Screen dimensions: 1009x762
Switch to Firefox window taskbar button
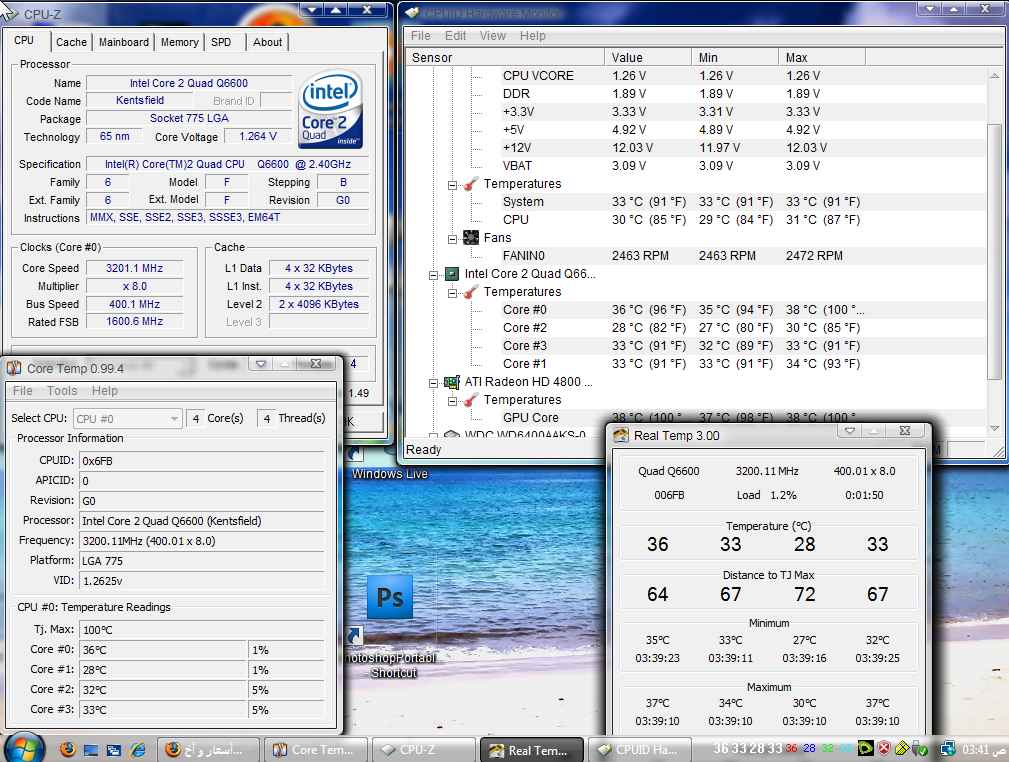207,750
